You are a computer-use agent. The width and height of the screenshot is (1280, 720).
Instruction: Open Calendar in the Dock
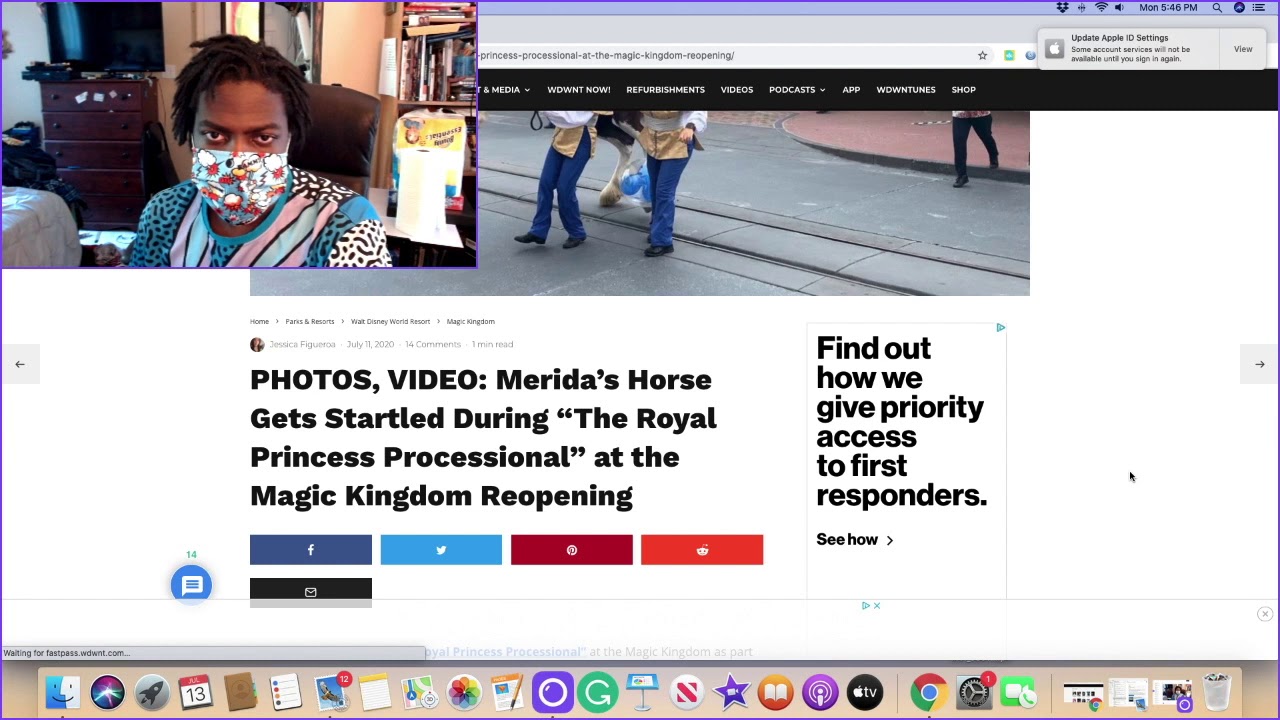coord(196,692)
